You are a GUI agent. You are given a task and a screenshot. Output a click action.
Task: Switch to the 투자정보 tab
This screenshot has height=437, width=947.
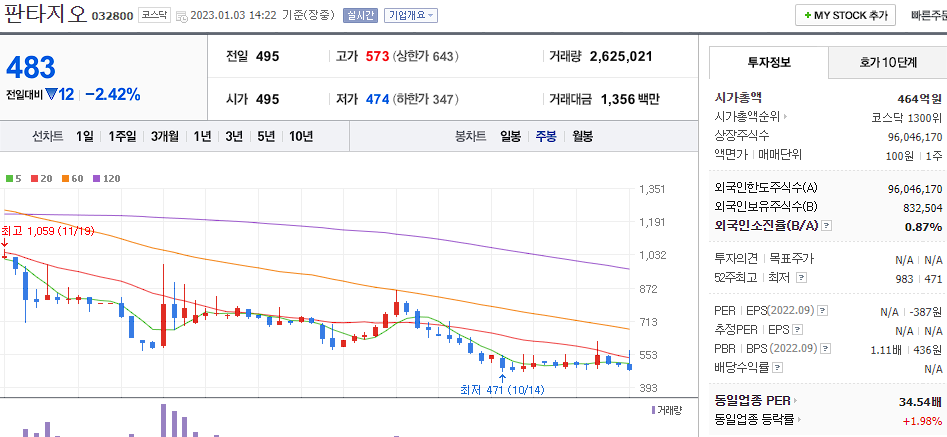pos(769,62)
